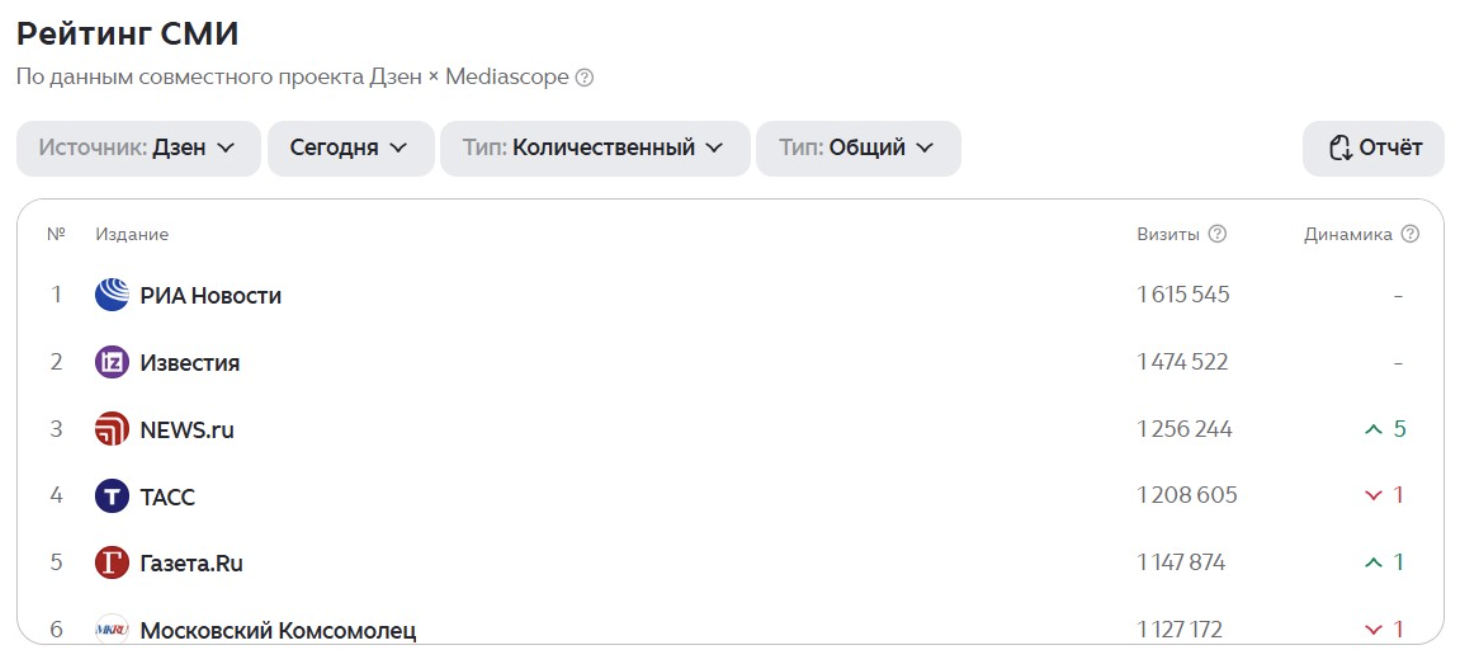
Task: Click the ТАСС dark blue logo icon
Action: click(x=112, y=496)
